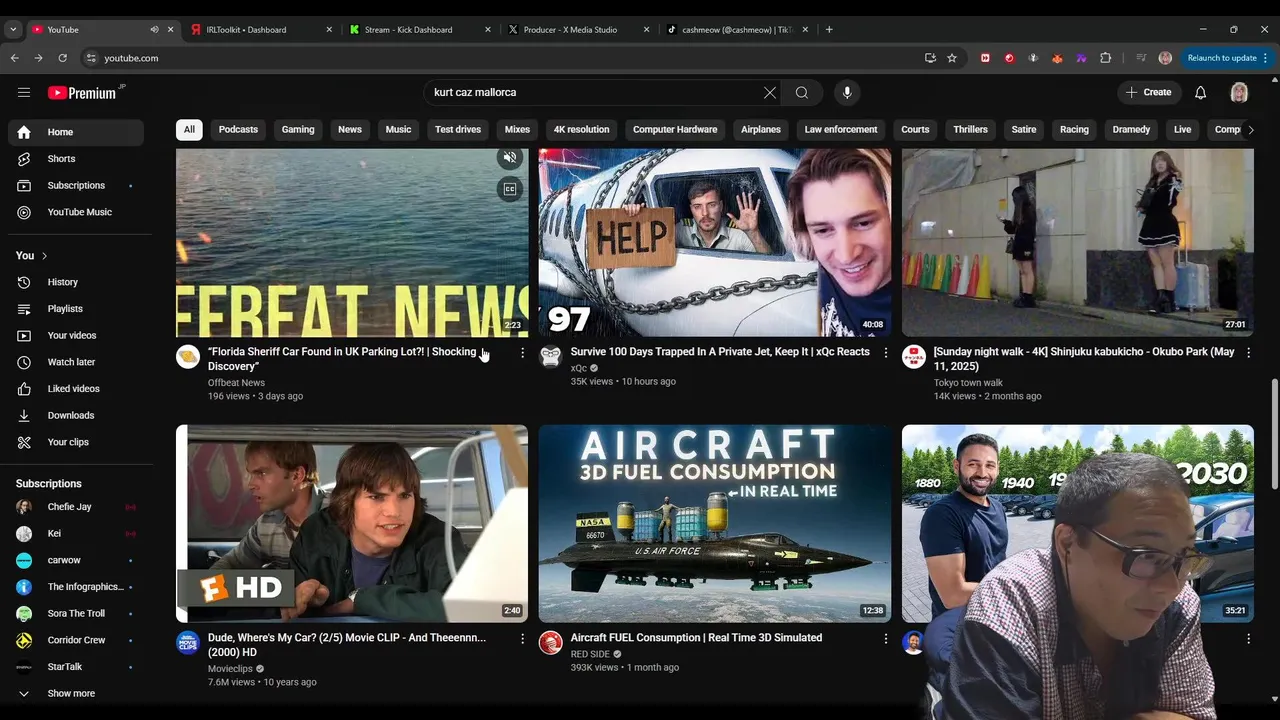The height and width of the screenshot is (720, 1280).
Task: Select the All chip
Action: pyautogui.click(x=188, y=129)
